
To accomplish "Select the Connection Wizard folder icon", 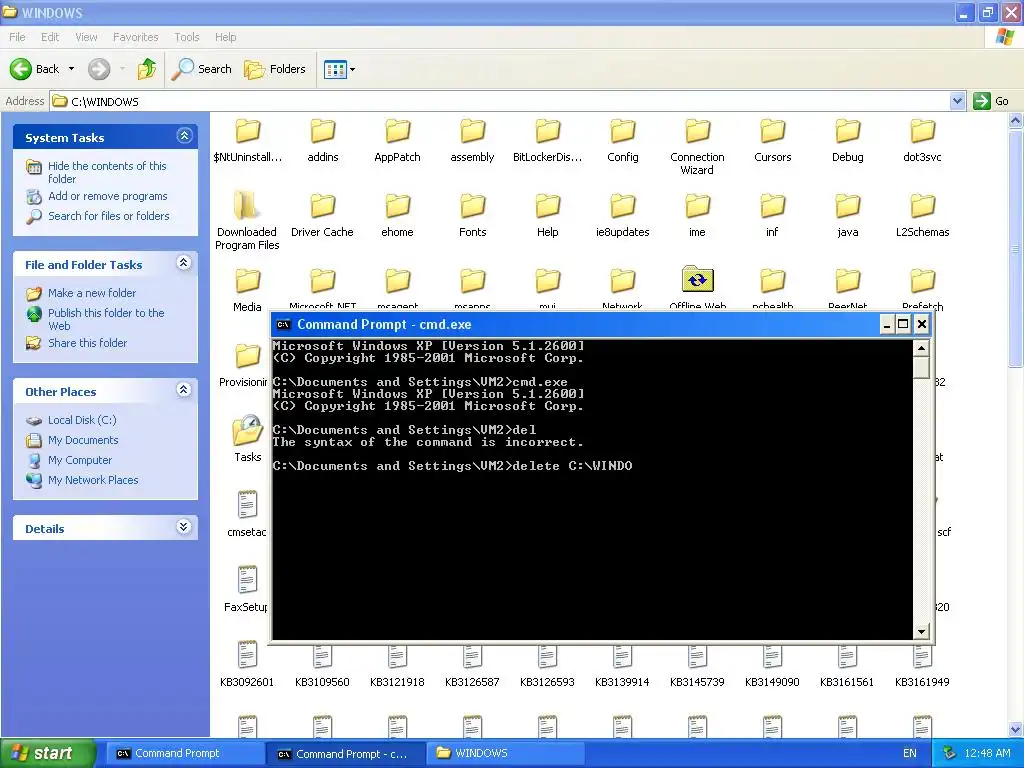I will click(x=697, y=131).
